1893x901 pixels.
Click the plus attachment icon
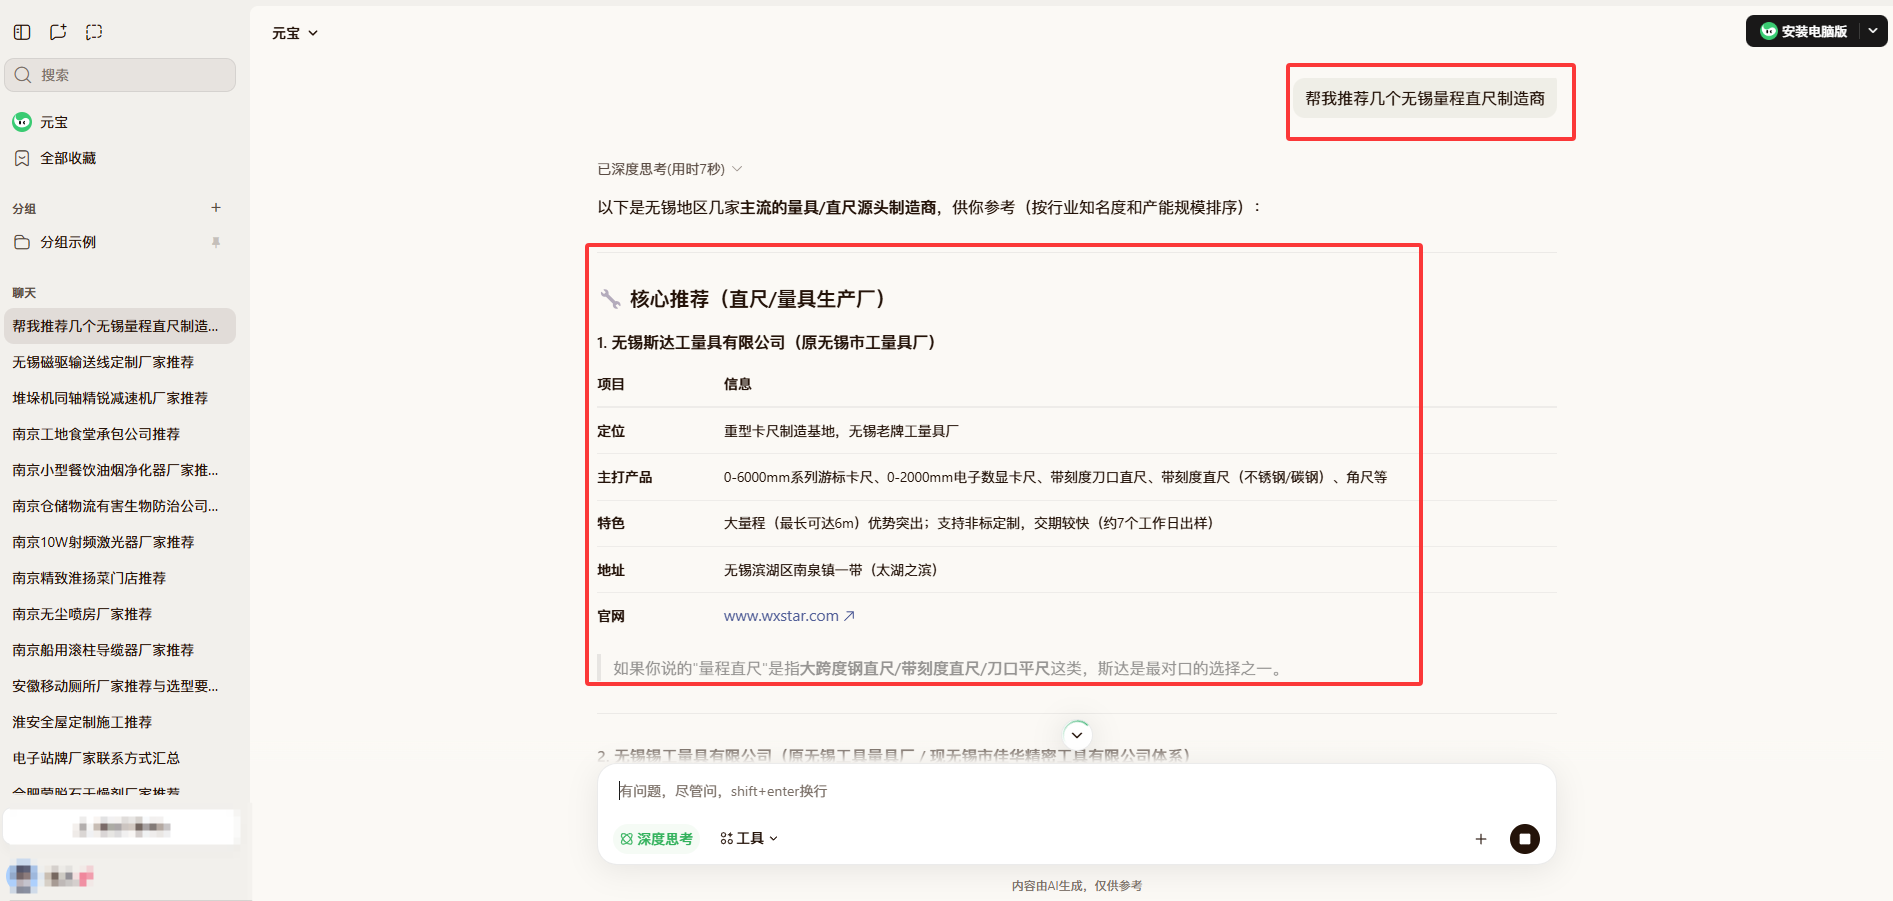(x=1481, y=839)
